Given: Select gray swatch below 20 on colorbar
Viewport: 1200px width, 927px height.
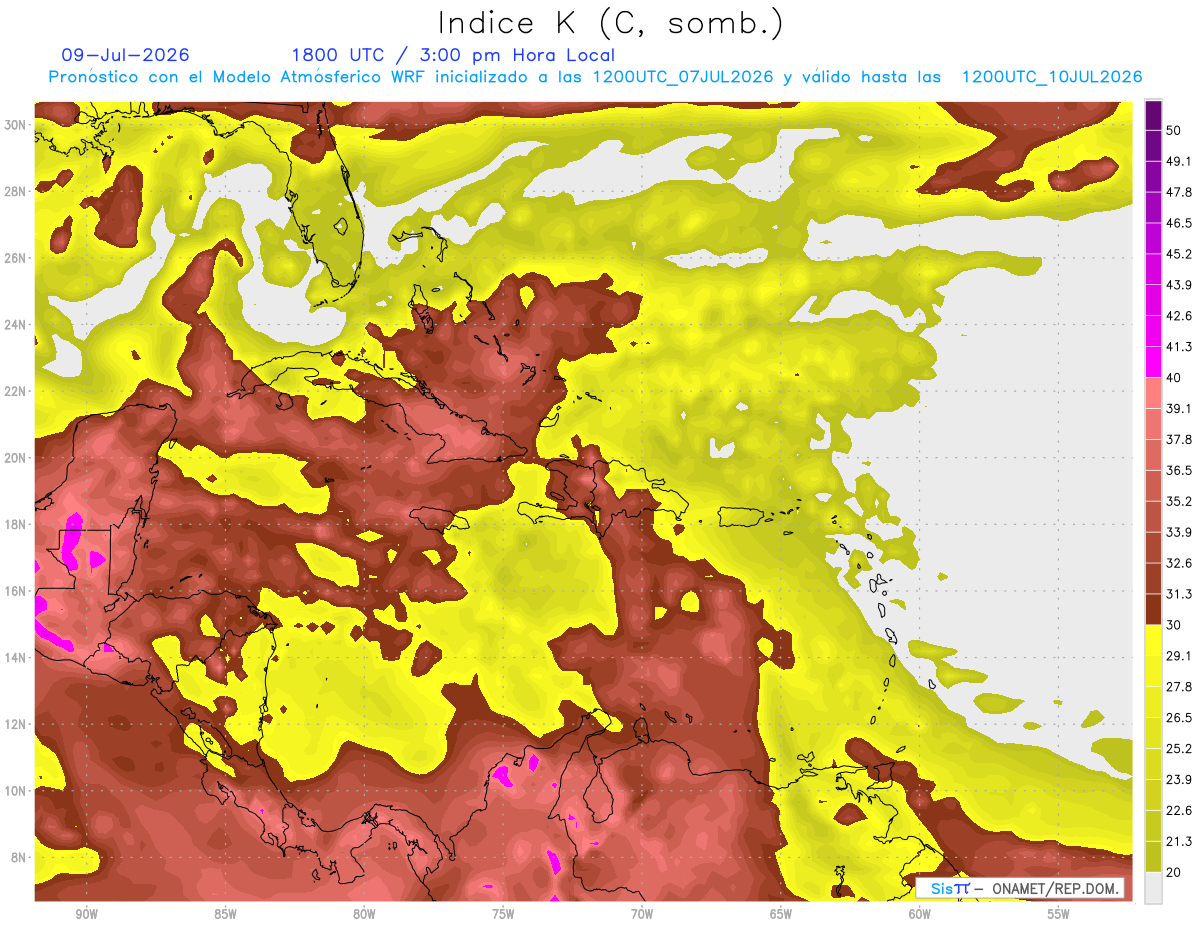Looking at the screenshot, I should click(x=1153, y=888).
